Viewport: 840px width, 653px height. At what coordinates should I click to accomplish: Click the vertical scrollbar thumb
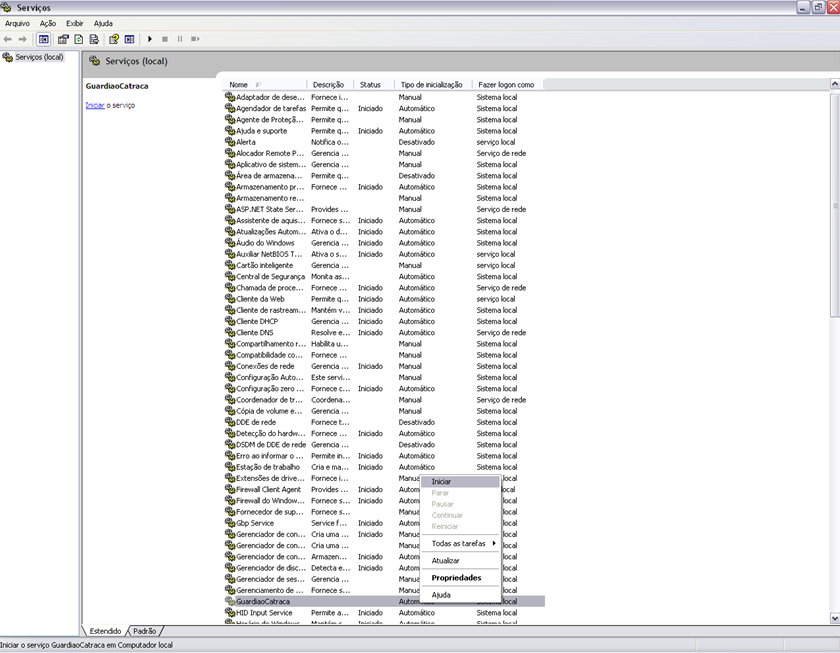tap(835, 206)
